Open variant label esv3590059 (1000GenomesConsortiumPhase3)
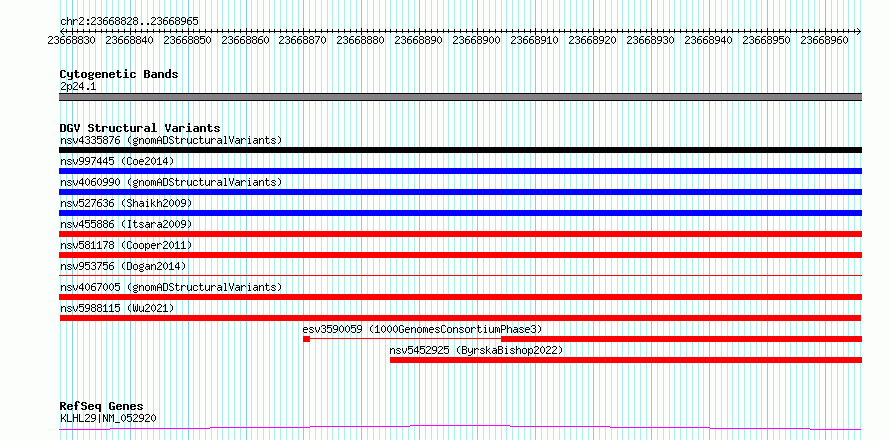This screenshot has width=890, height=440. pyautogui.click(x=422, y=329)
